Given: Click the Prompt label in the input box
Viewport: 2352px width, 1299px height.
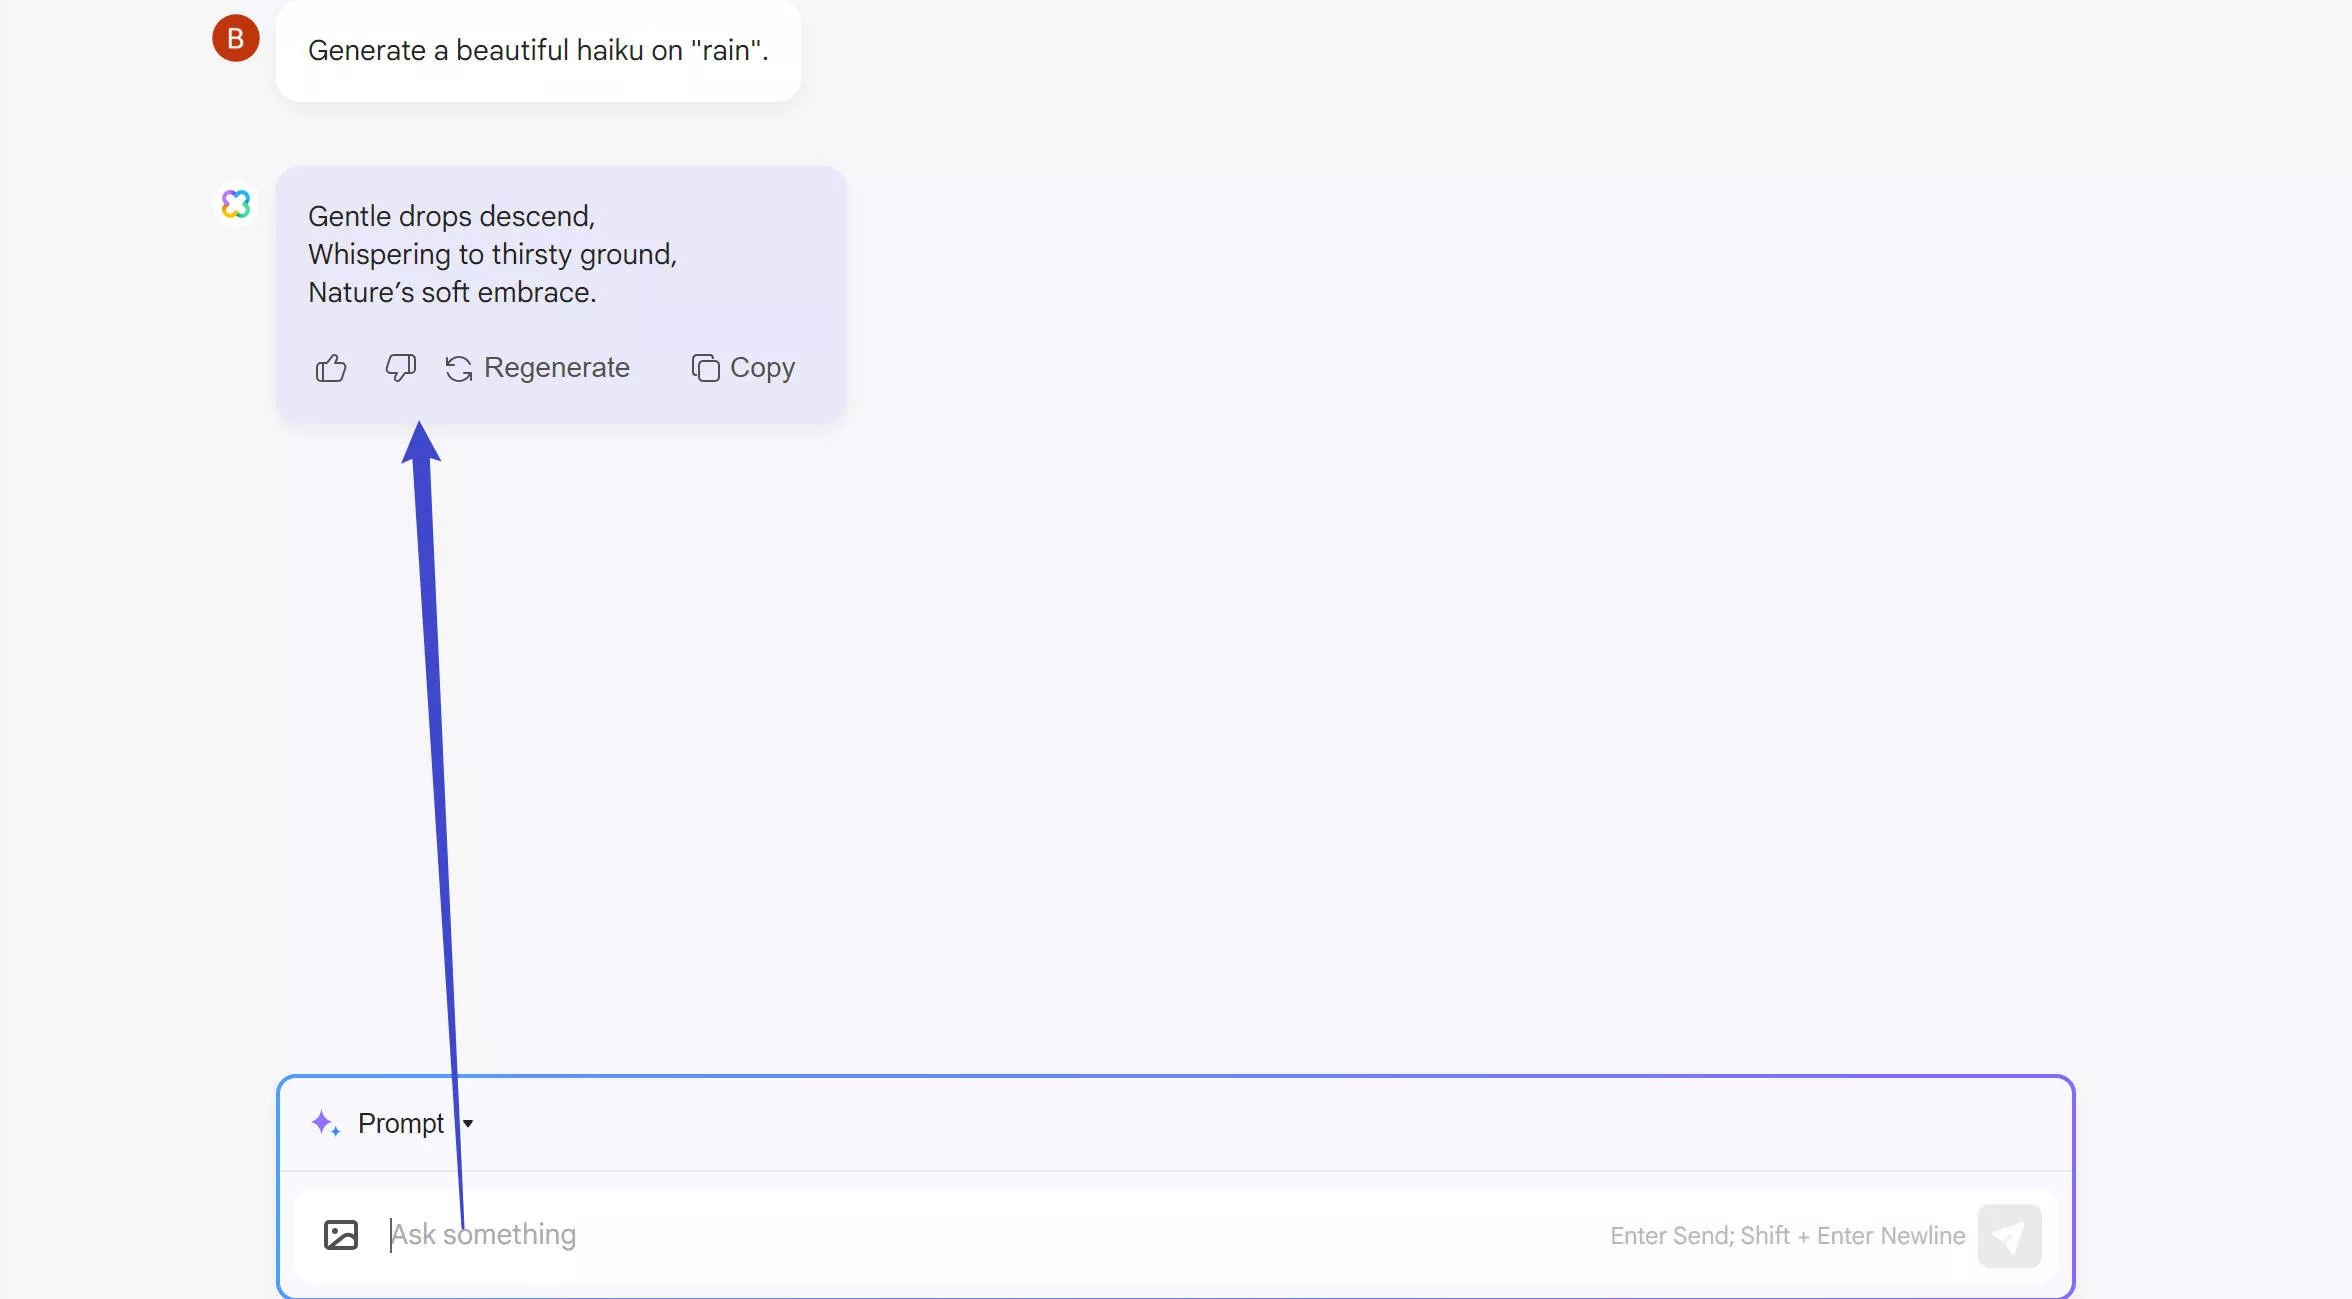Looking at the screenshot, I should point(400,1123).
